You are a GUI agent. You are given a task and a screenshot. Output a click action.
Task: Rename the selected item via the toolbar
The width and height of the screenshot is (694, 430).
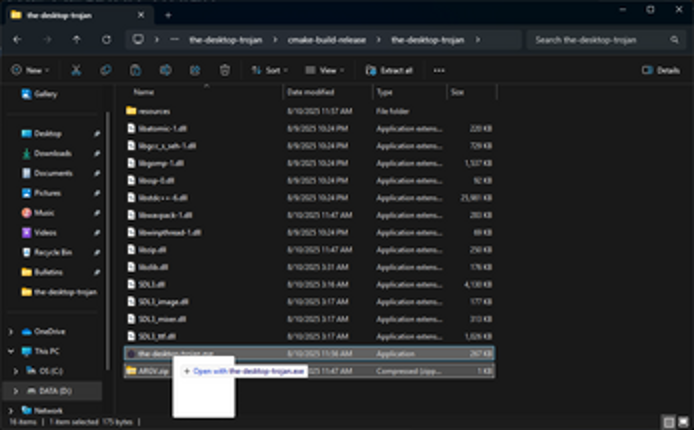click(x=166, y=70)
